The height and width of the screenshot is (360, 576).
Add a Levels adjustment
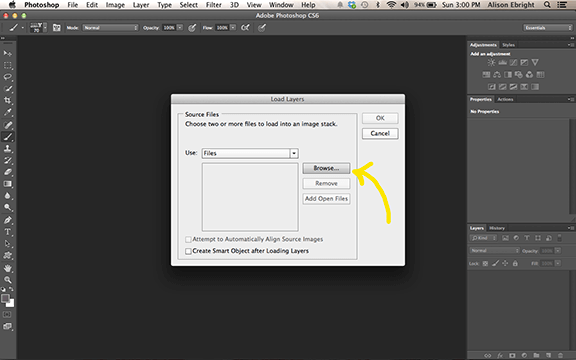502,62
